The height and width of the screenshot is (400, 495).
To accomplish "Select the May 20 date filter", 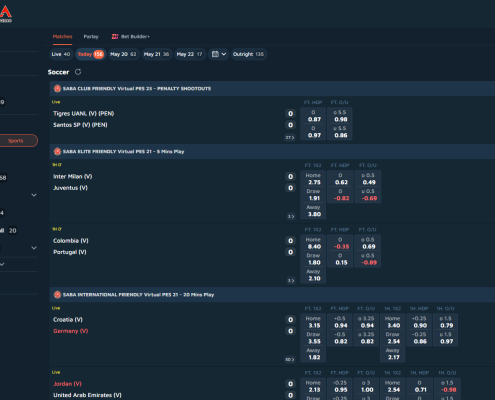I will (123, 54).
